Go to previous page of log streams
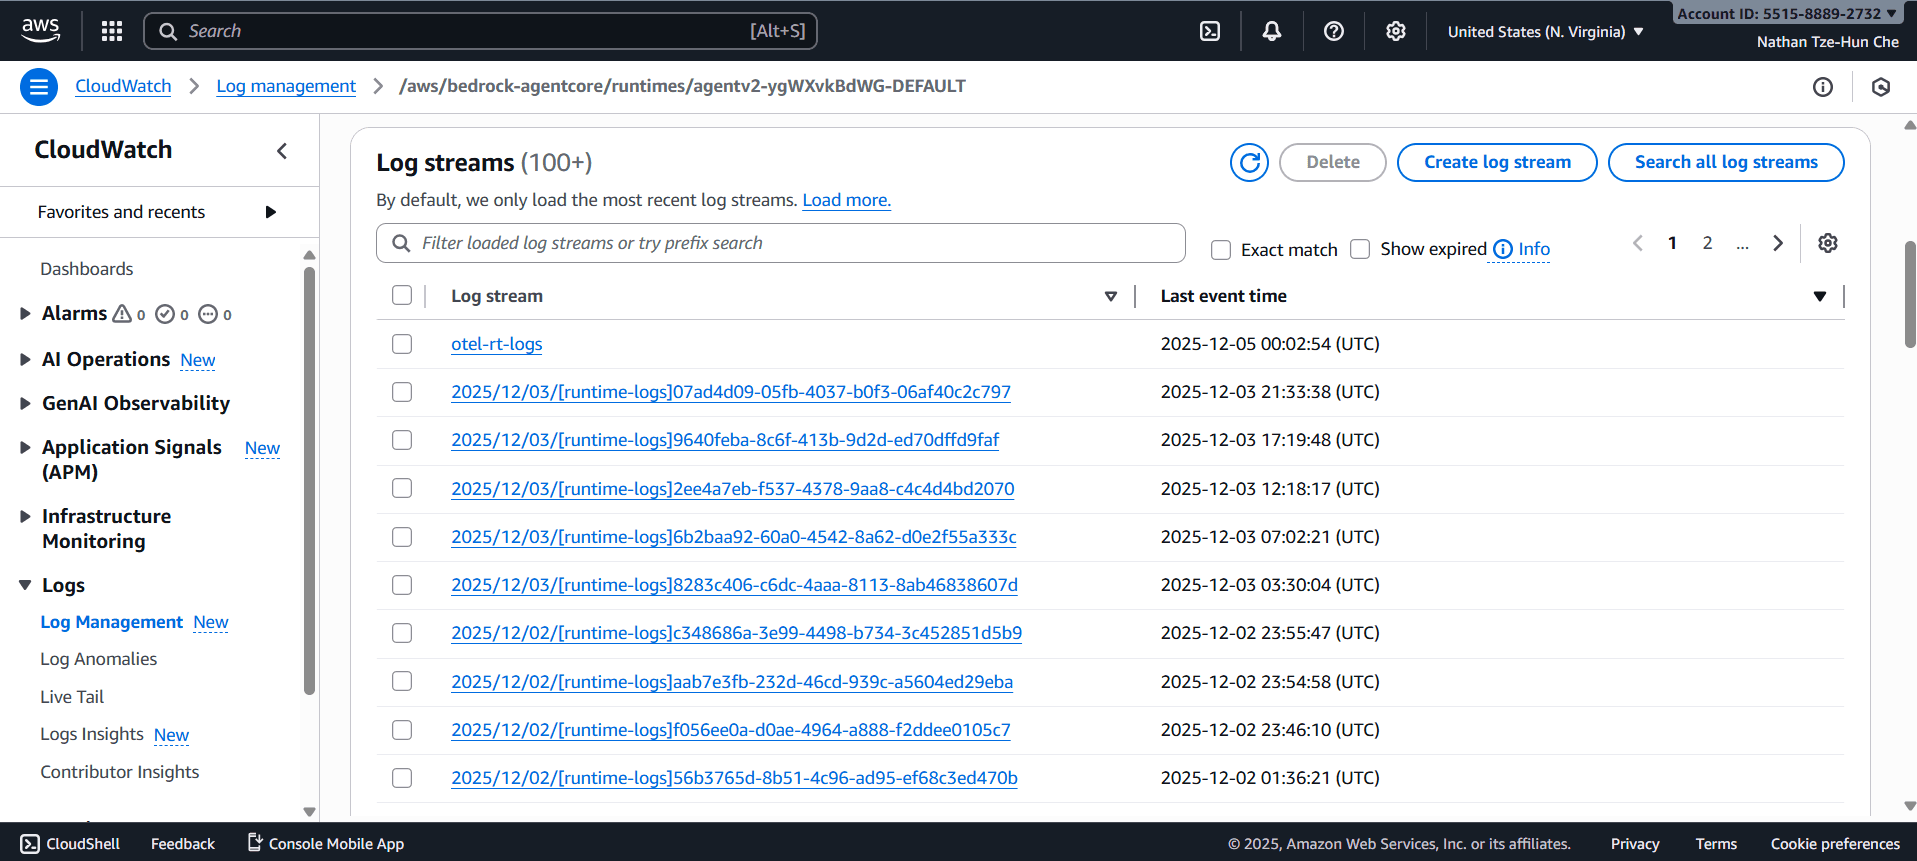 (1638, 243)
